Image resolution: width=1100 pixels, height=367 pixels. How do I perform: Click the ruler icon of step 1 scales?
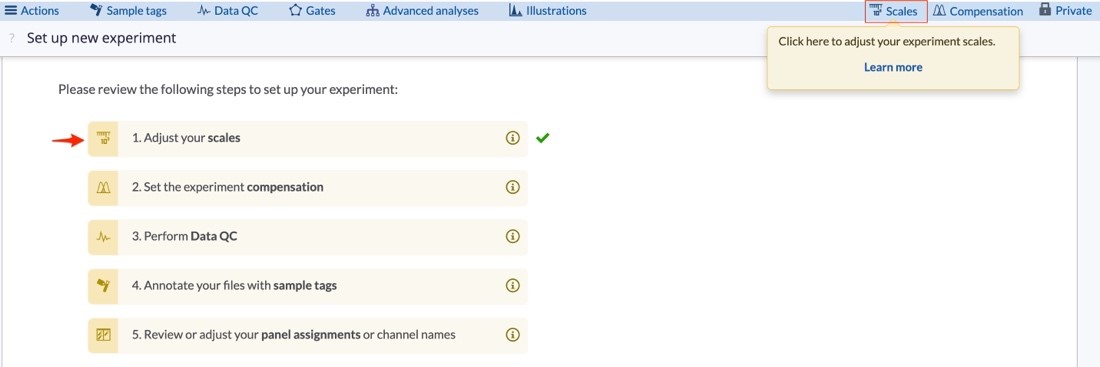[x=103, y=138]
